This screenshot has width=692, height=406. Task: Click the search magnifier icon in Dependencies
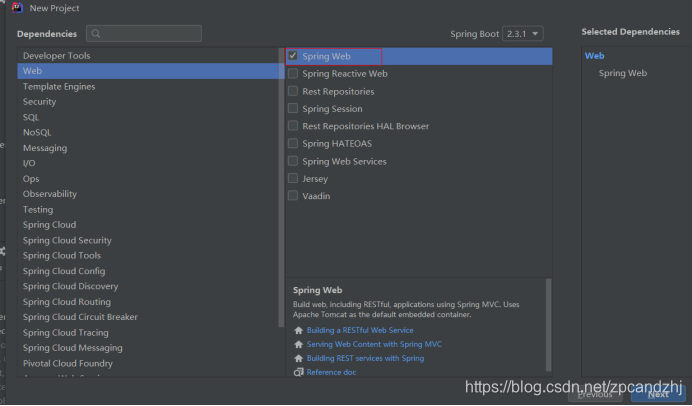click(96, 34)
